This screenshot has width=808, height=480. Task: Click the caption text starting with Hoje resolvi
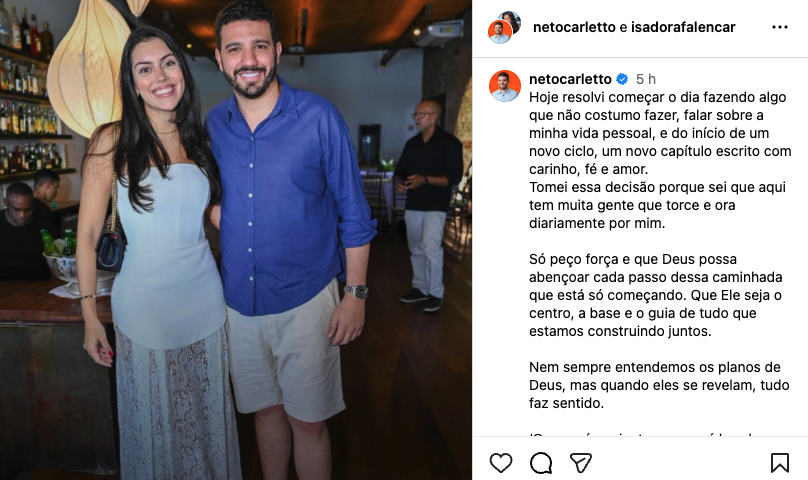(x=660, y=133)
